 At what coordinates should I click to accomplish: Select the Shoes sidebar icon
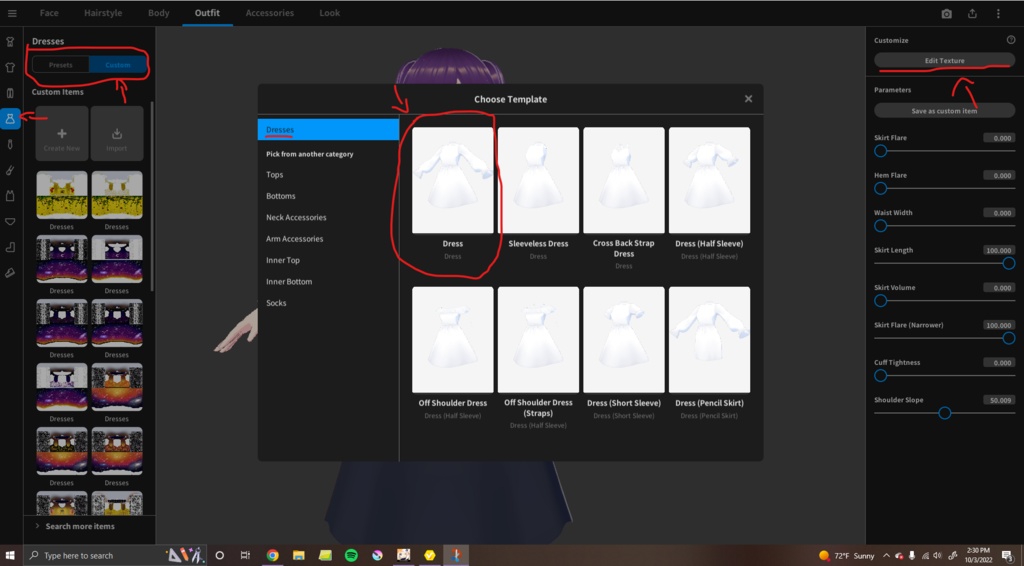(10, 273)
